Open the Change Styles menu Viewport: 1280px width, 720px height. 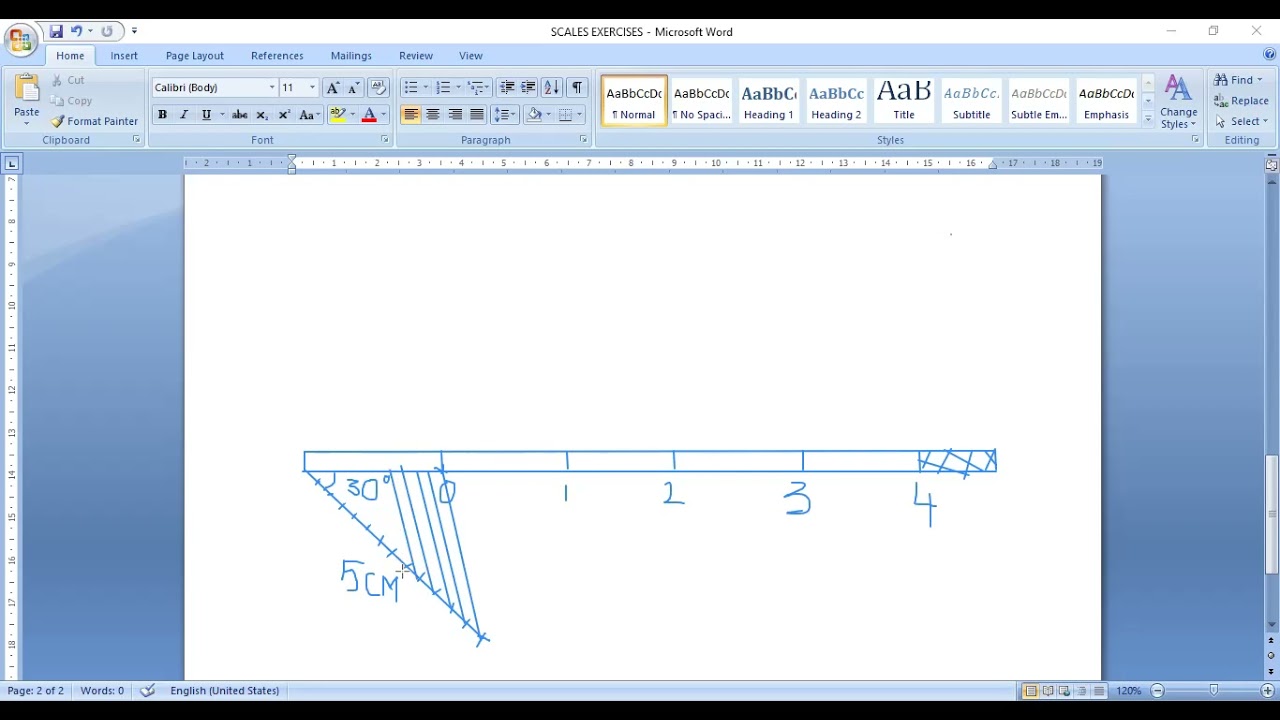pos(1179,102)
